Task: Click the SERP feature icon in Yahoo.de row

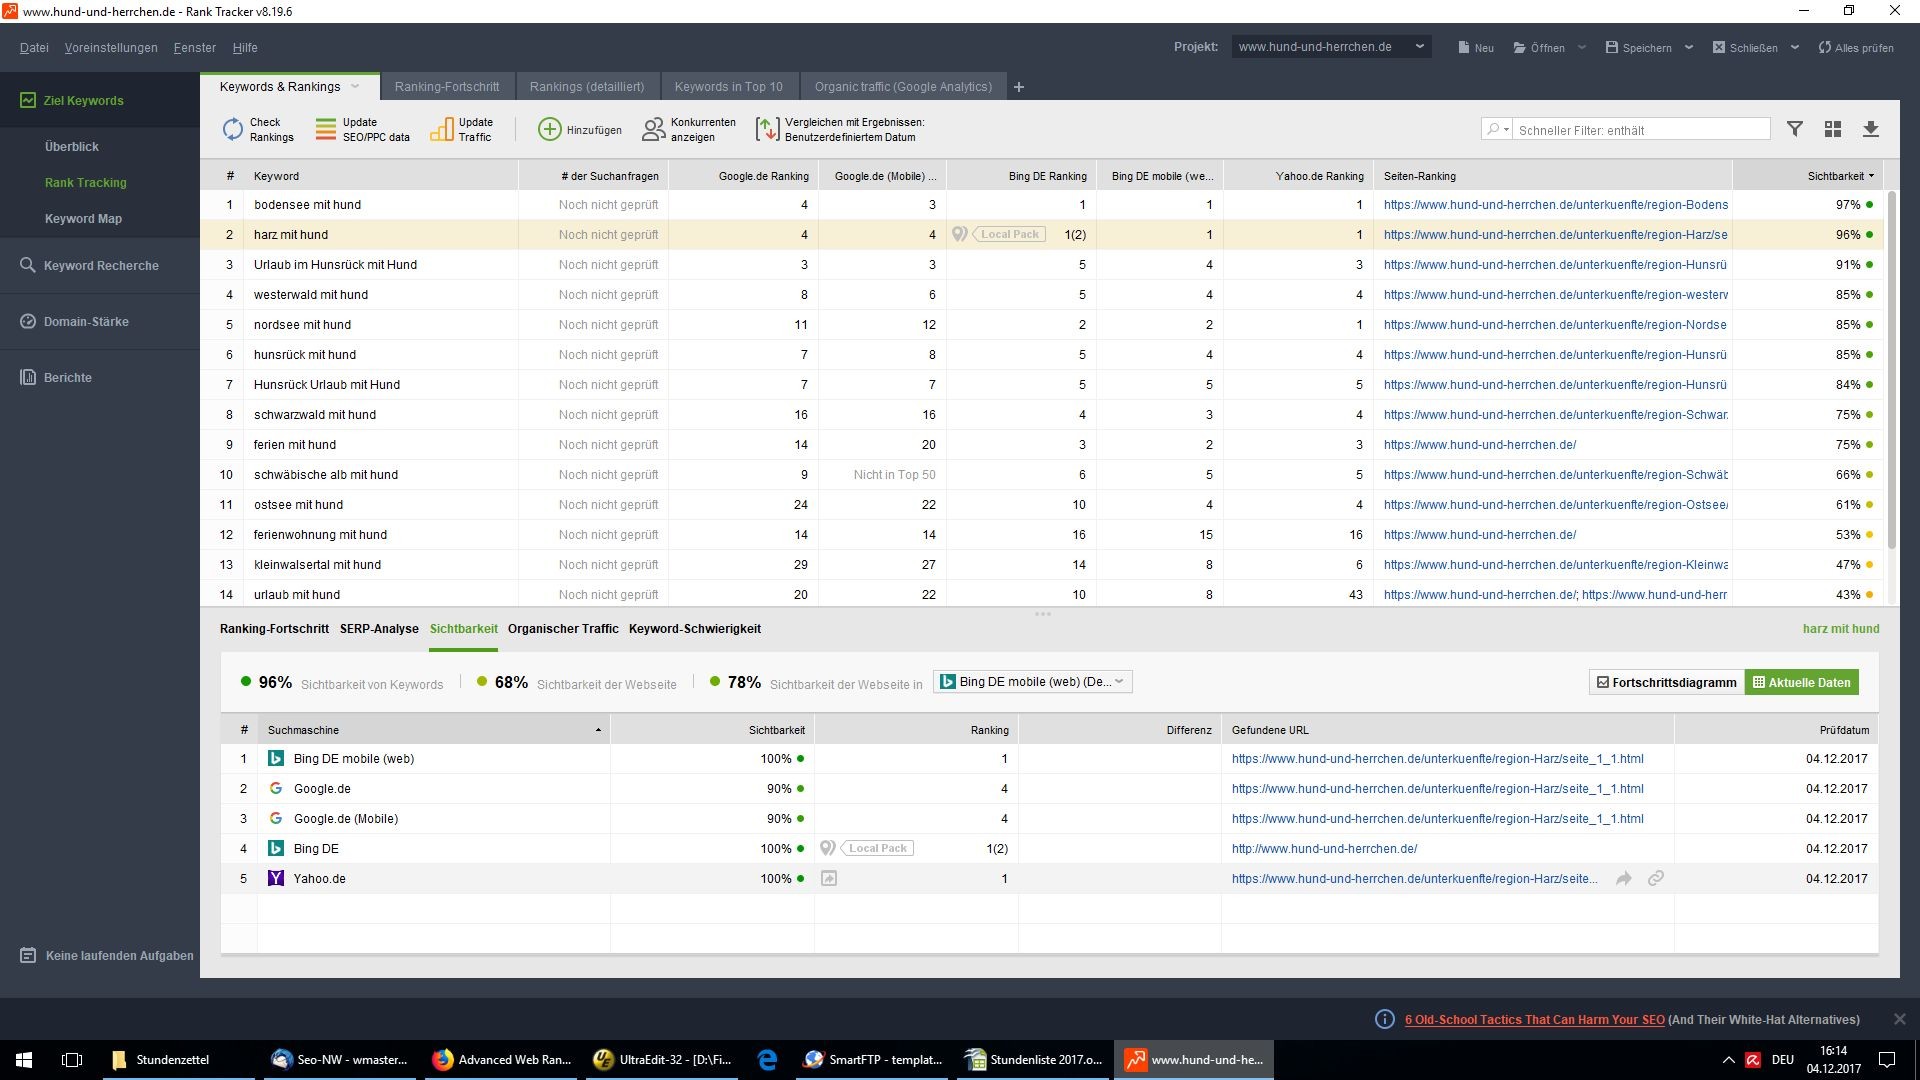Action: click(829, 878)
